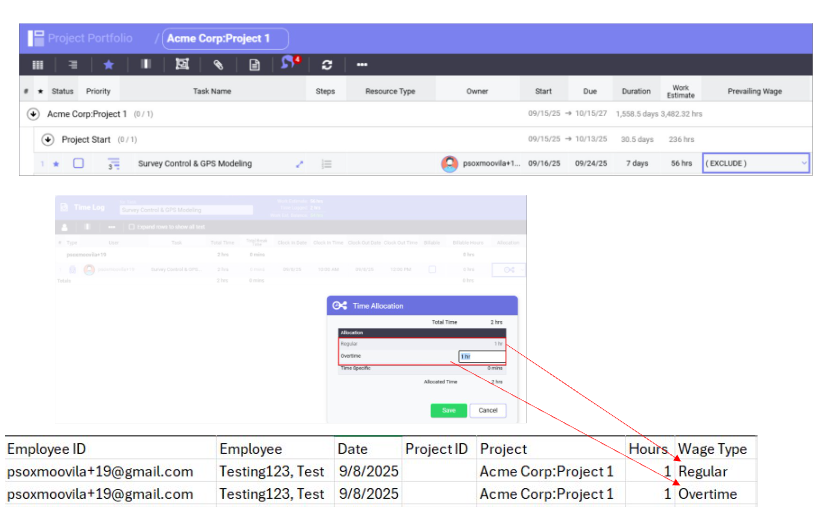The height and width of the screenshot is (510, 824).
Task: Collapse the Acme Corp:Project 1 row
Action: [x=33, y=114]
